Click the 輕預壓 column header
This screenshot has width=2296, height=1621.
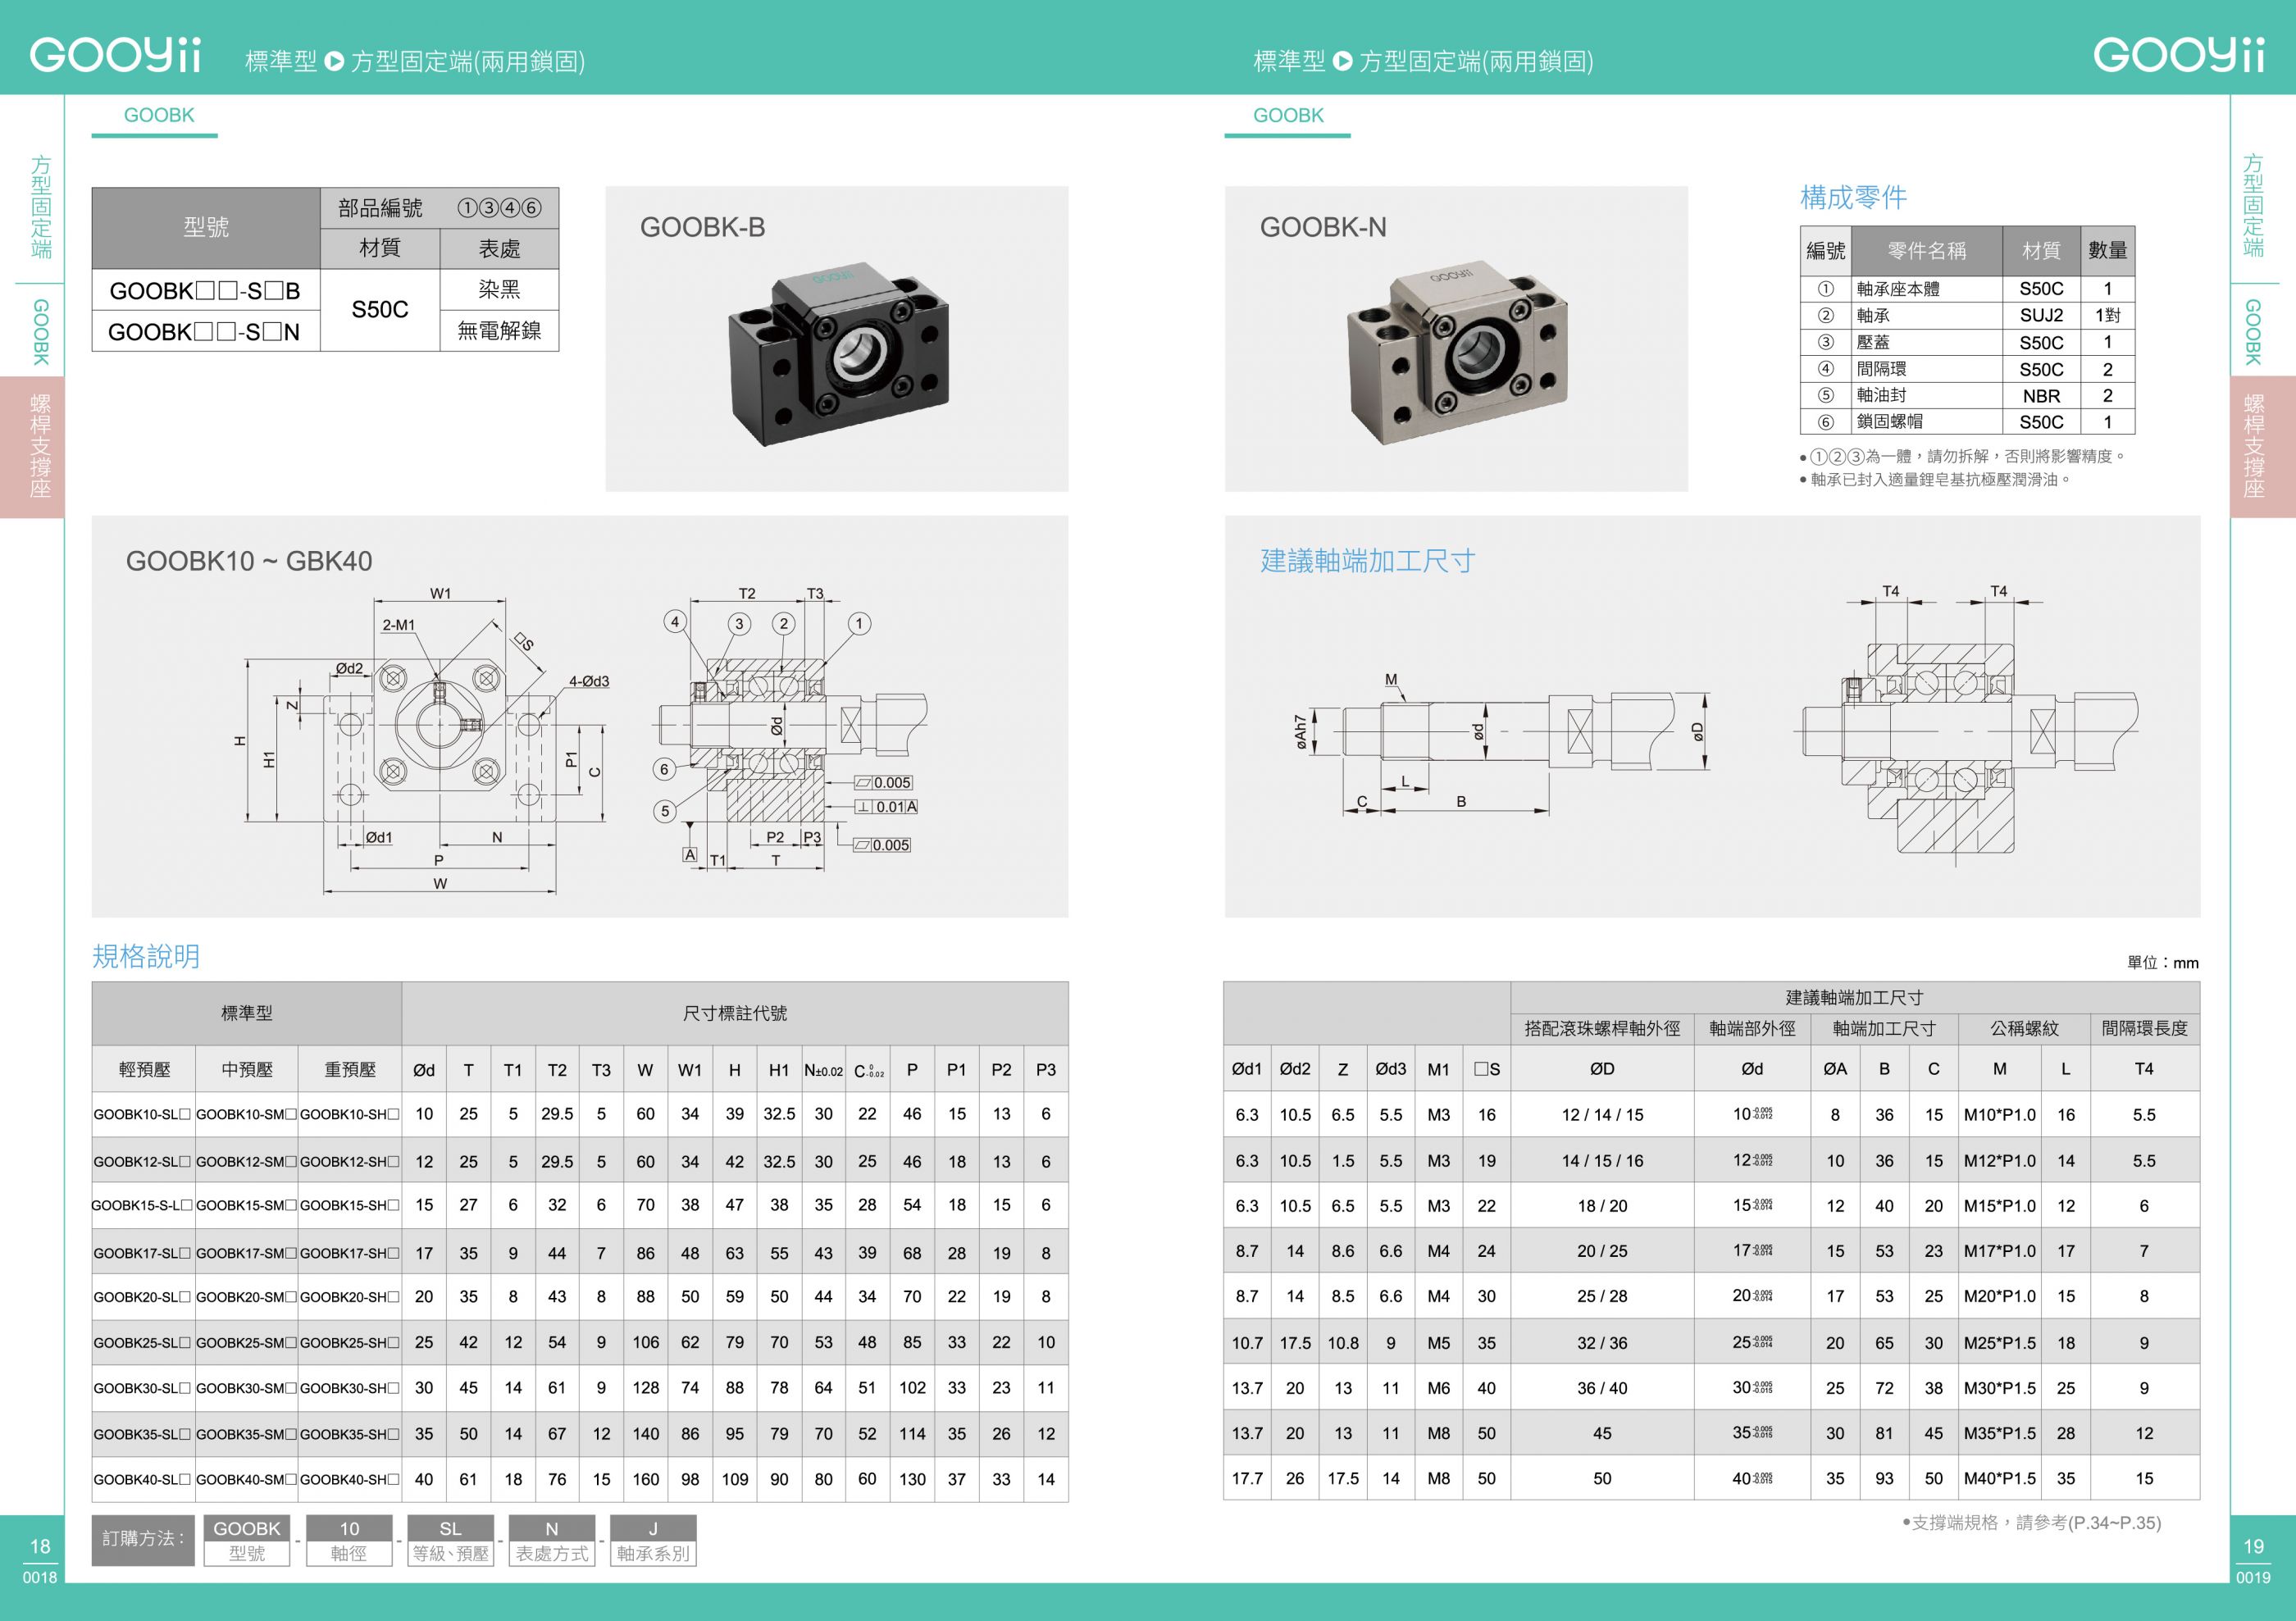point(144,1069)
